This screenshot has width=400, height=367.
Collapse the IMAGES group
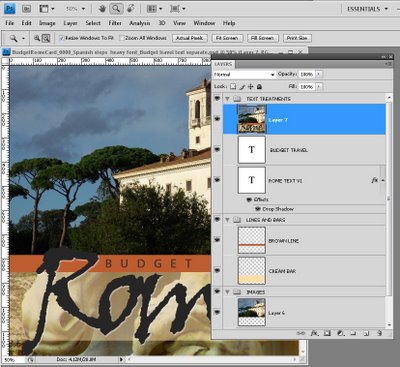pos(228,292)
